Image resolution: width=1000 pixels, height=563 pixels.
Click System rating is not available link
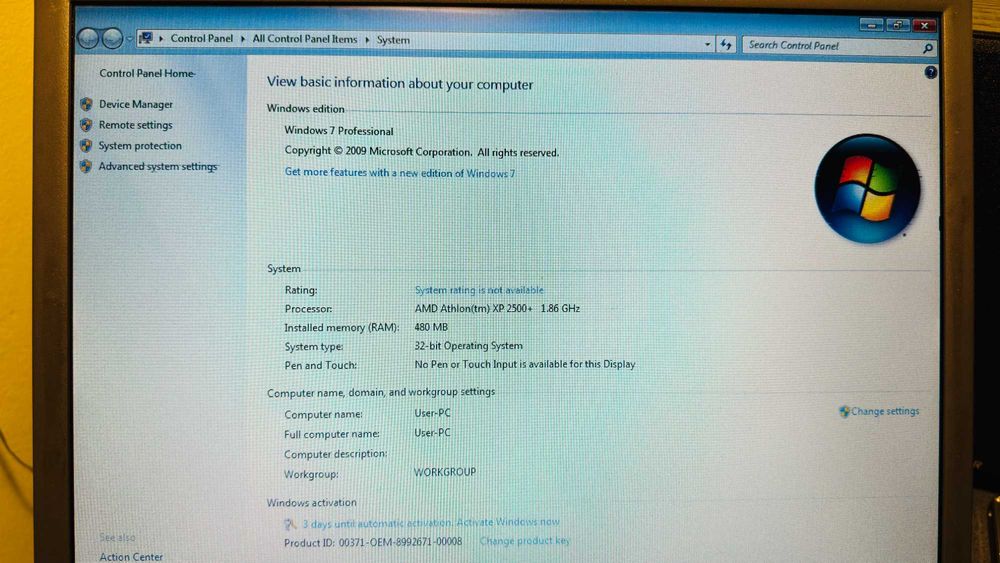click(479, 290)
